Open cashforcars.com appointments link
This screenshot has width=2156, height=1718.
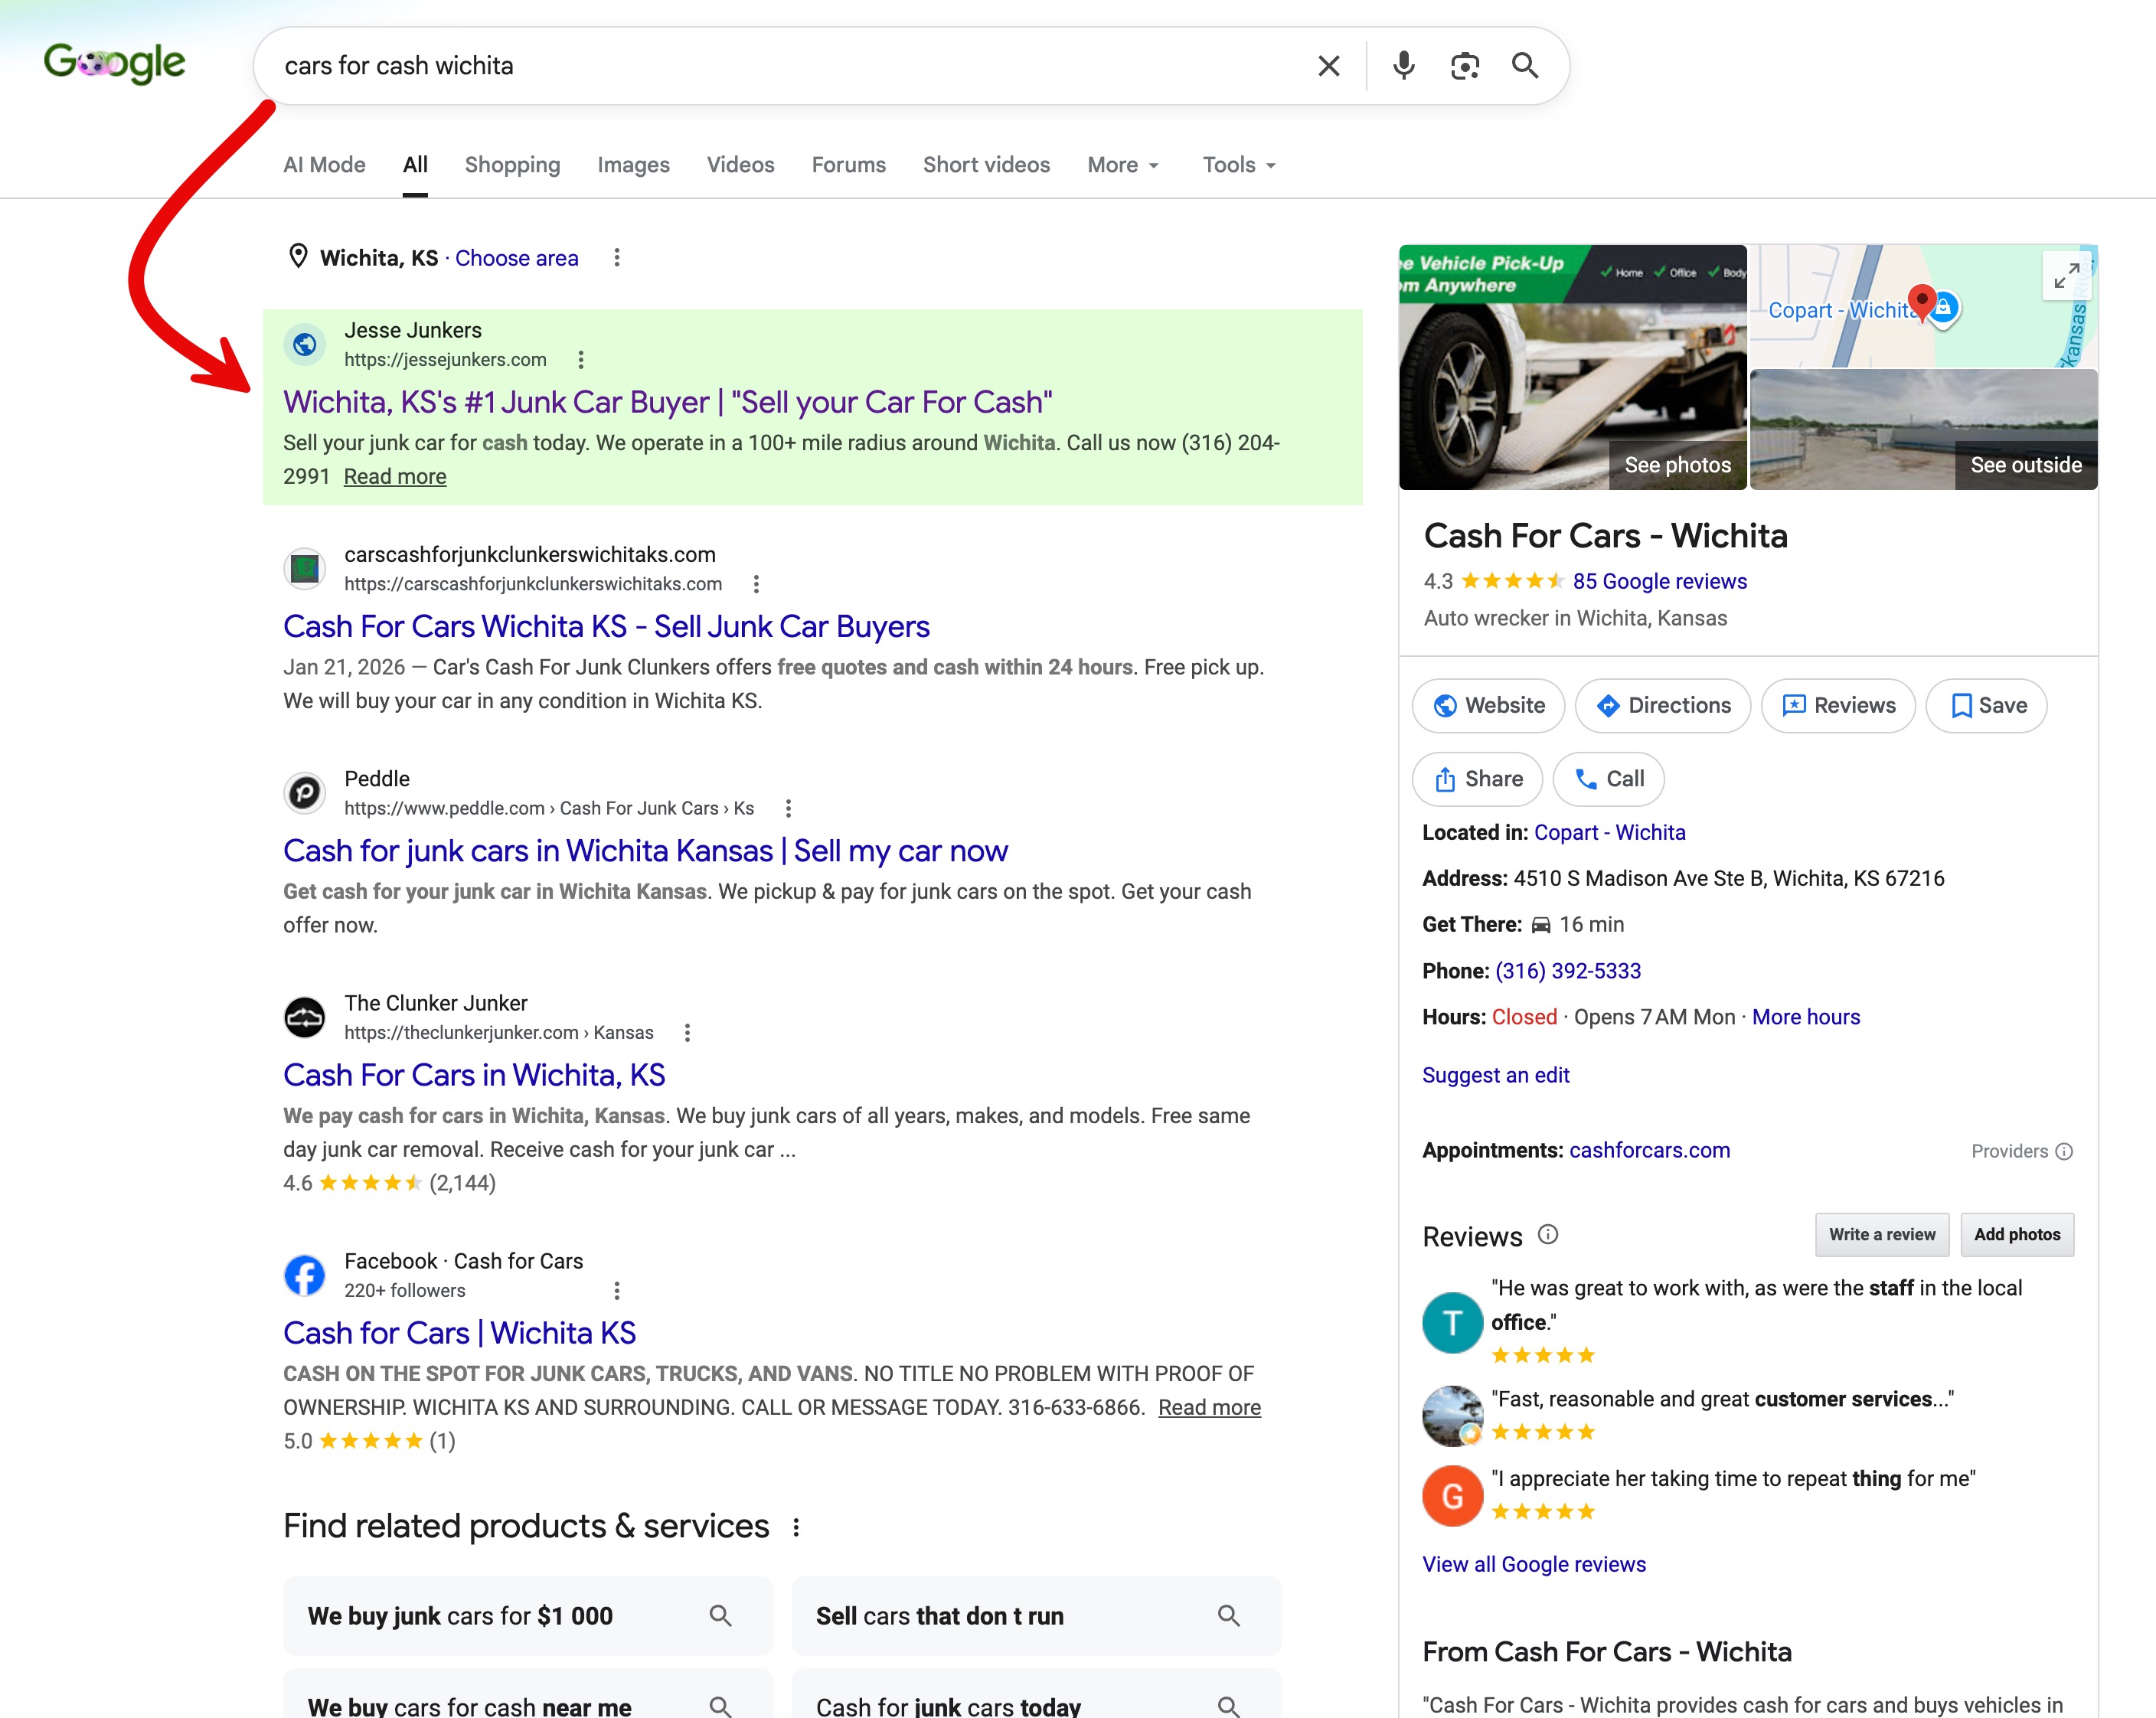tap(1649, 1151)
